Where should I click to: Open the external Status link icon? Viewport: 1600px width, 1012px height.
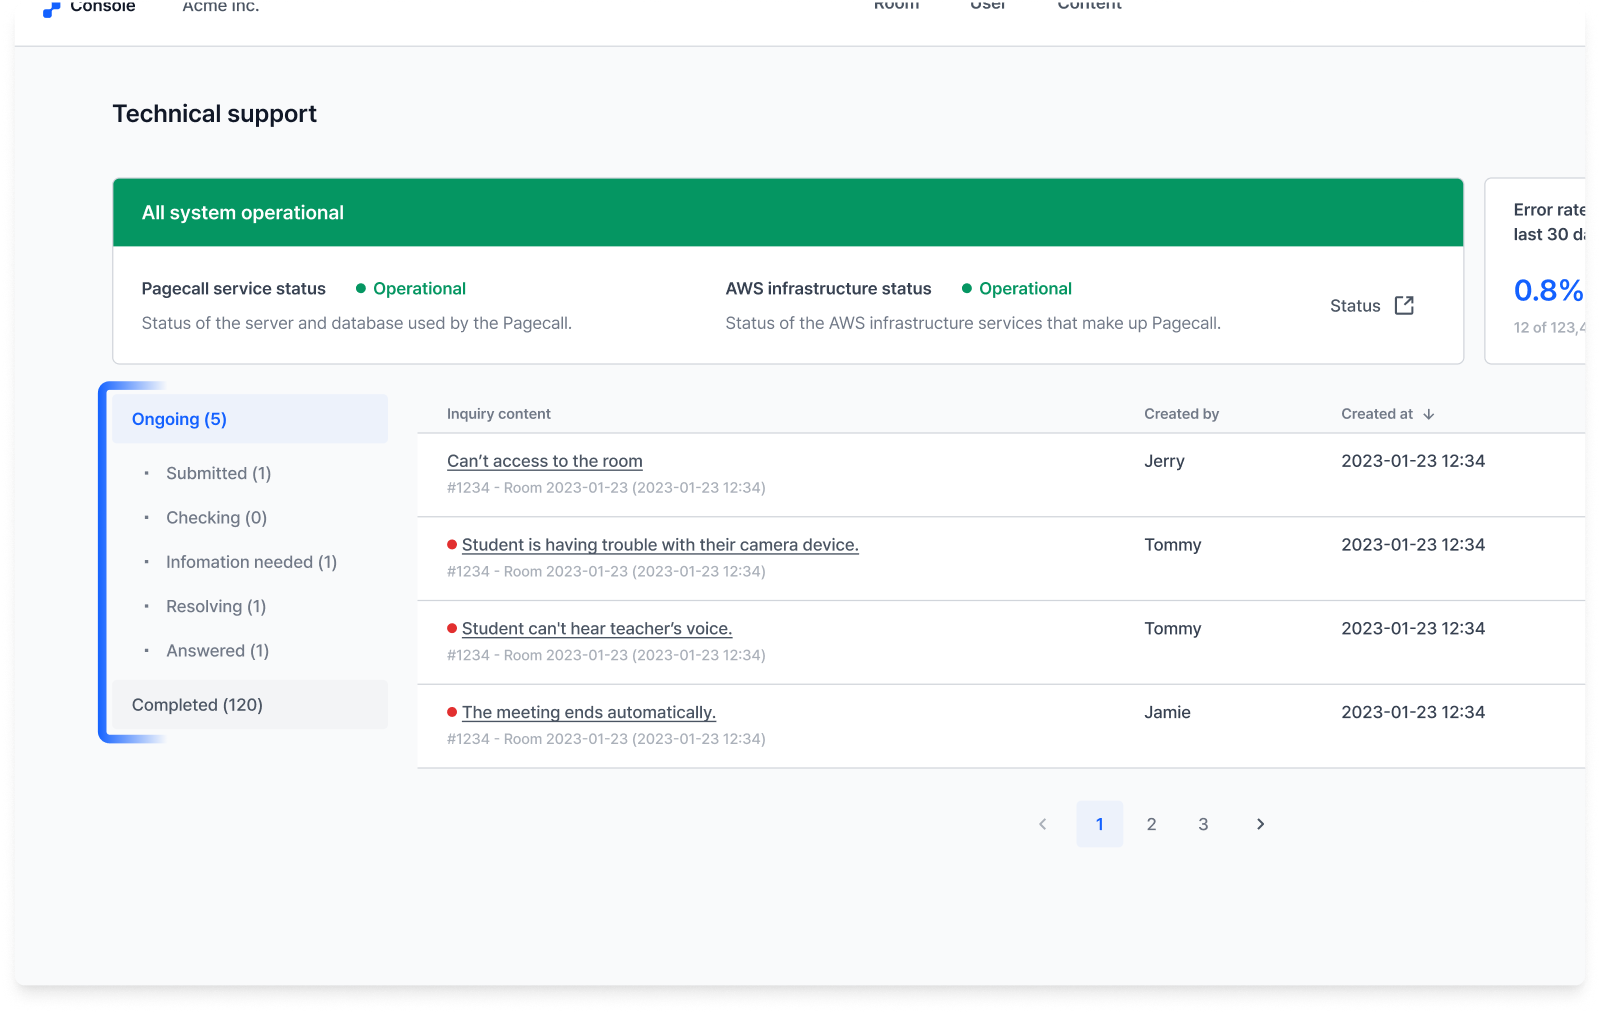tap(1404, 305)
